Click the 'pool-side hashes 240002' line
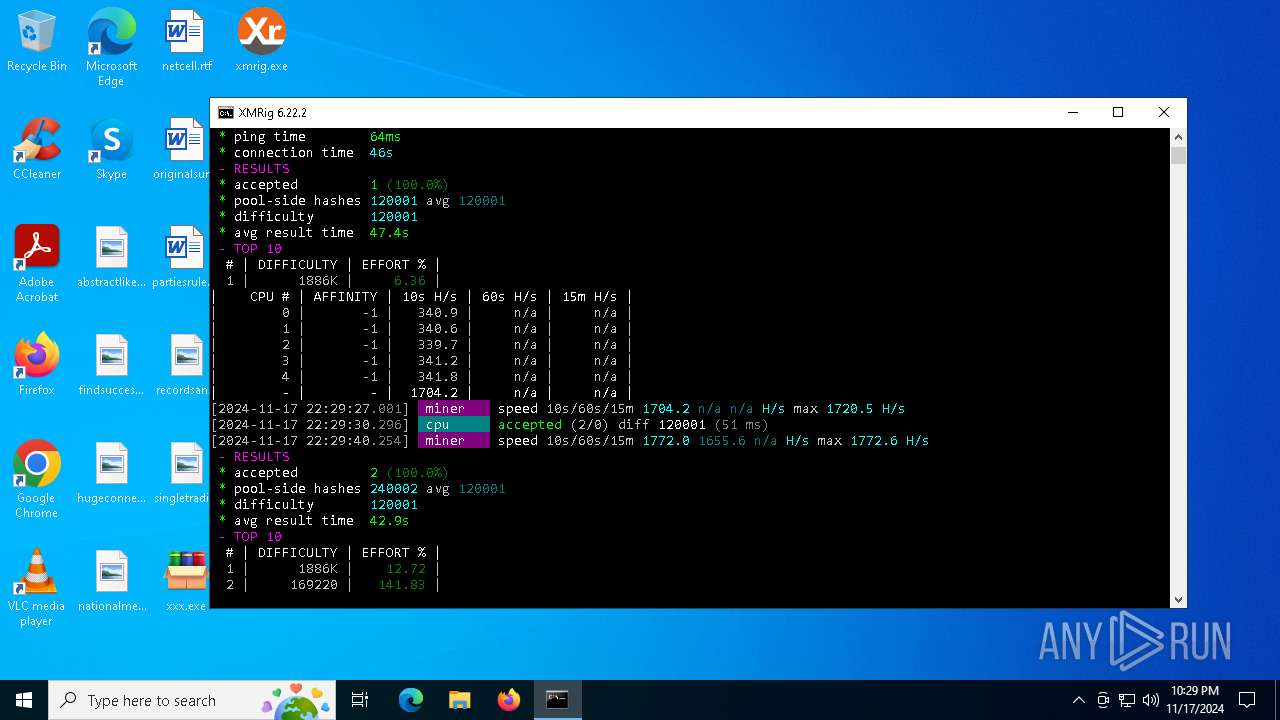 click(x=361, y=489)
